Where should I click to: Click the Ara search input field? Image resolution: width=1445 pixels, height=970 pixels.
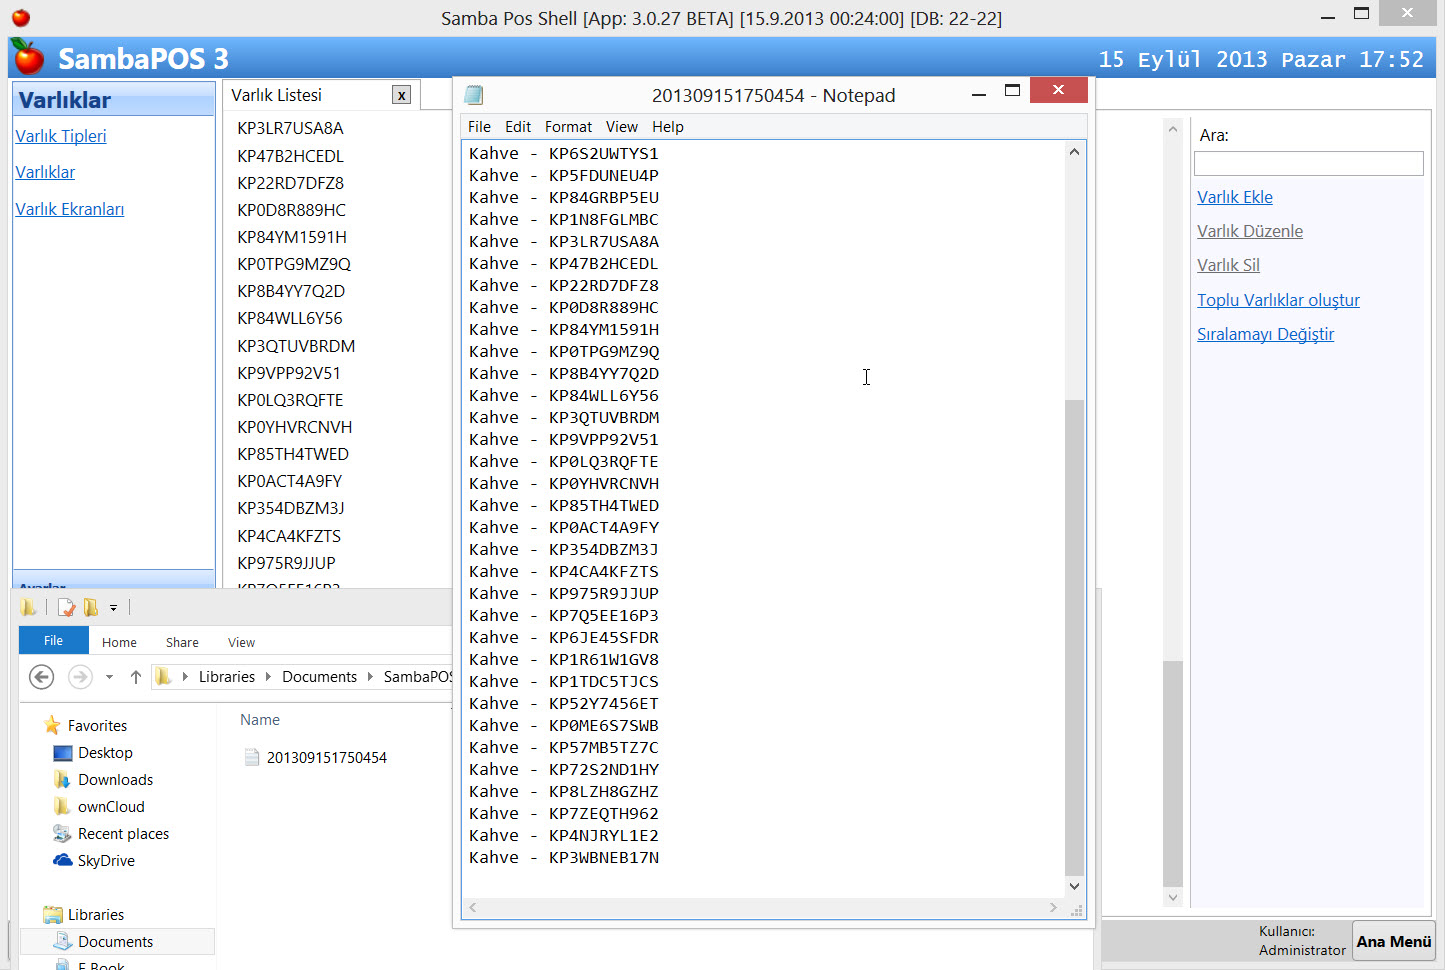tap(1308, 164)
